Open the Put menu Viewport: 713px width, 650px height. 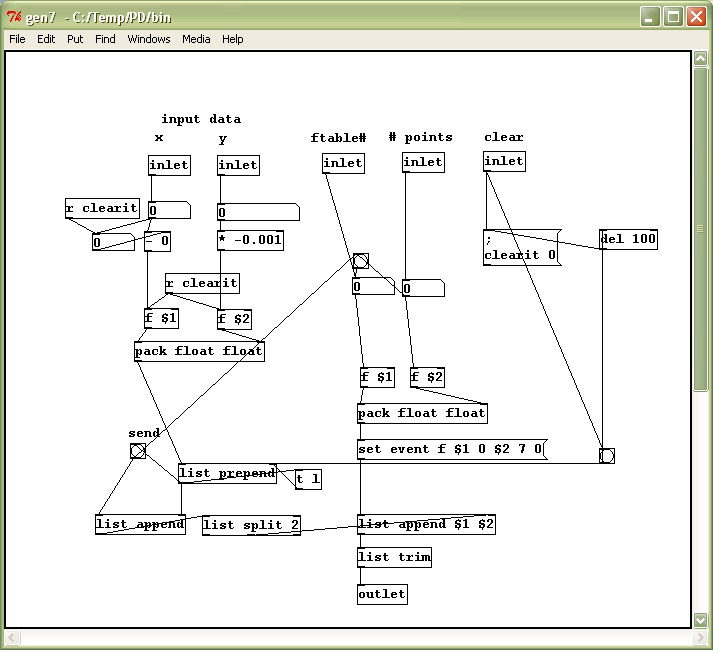75,39
